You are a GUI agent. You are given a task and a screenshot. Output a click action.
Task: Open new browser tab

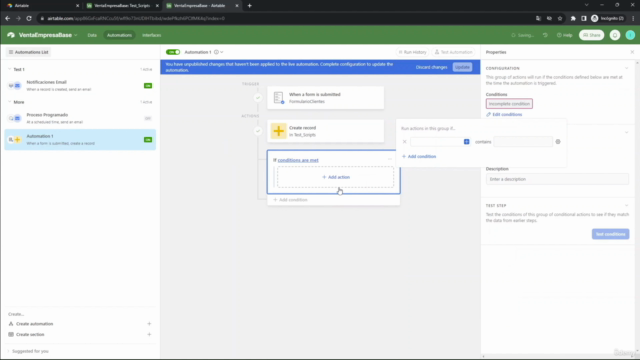point(249,6)
